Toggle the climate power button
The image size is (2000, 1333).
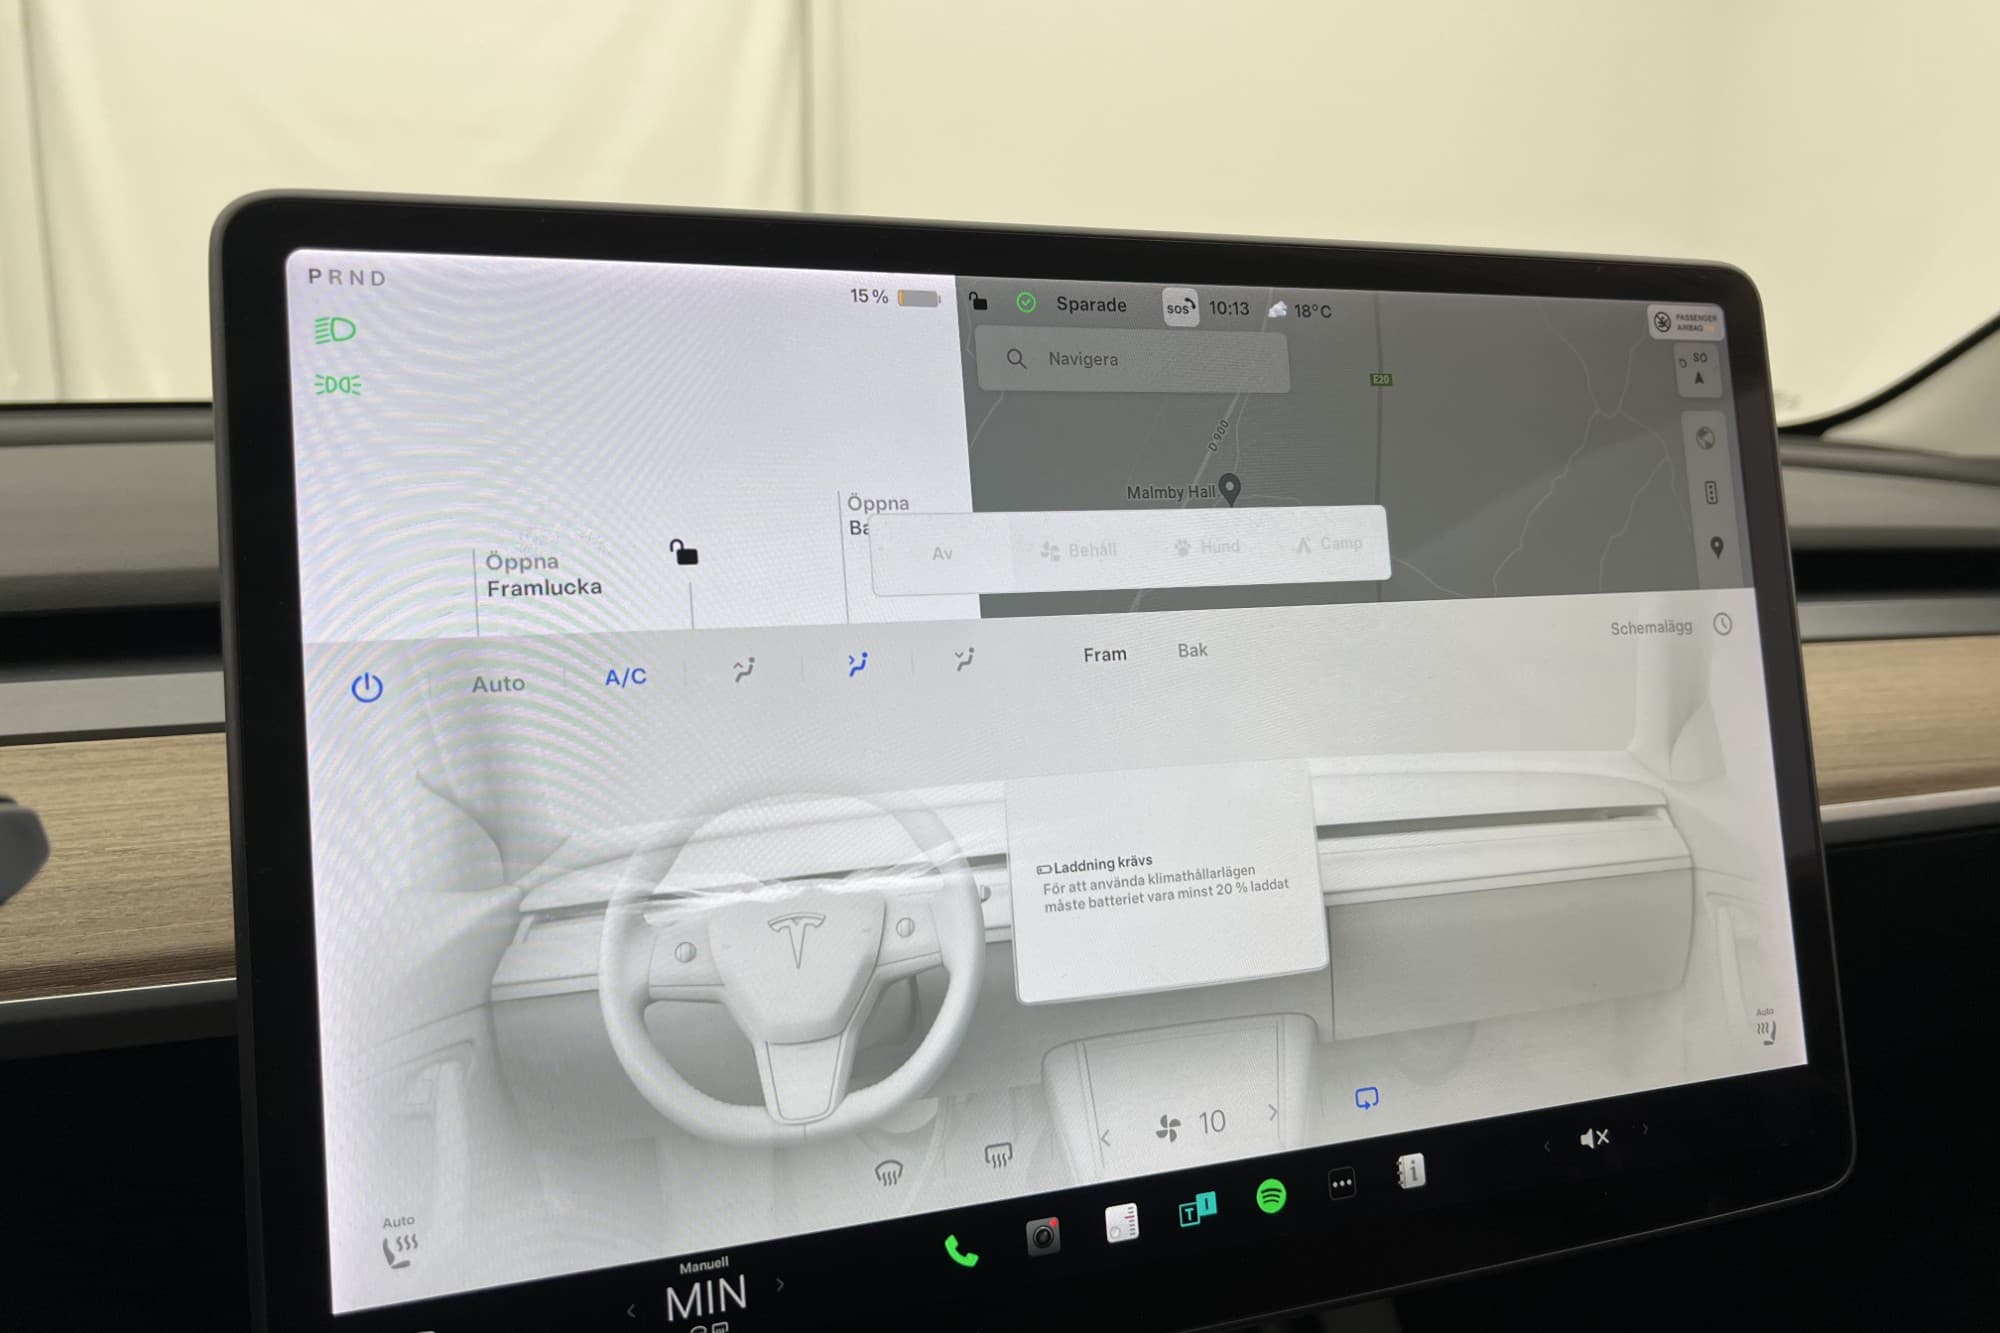click(367, 687)
